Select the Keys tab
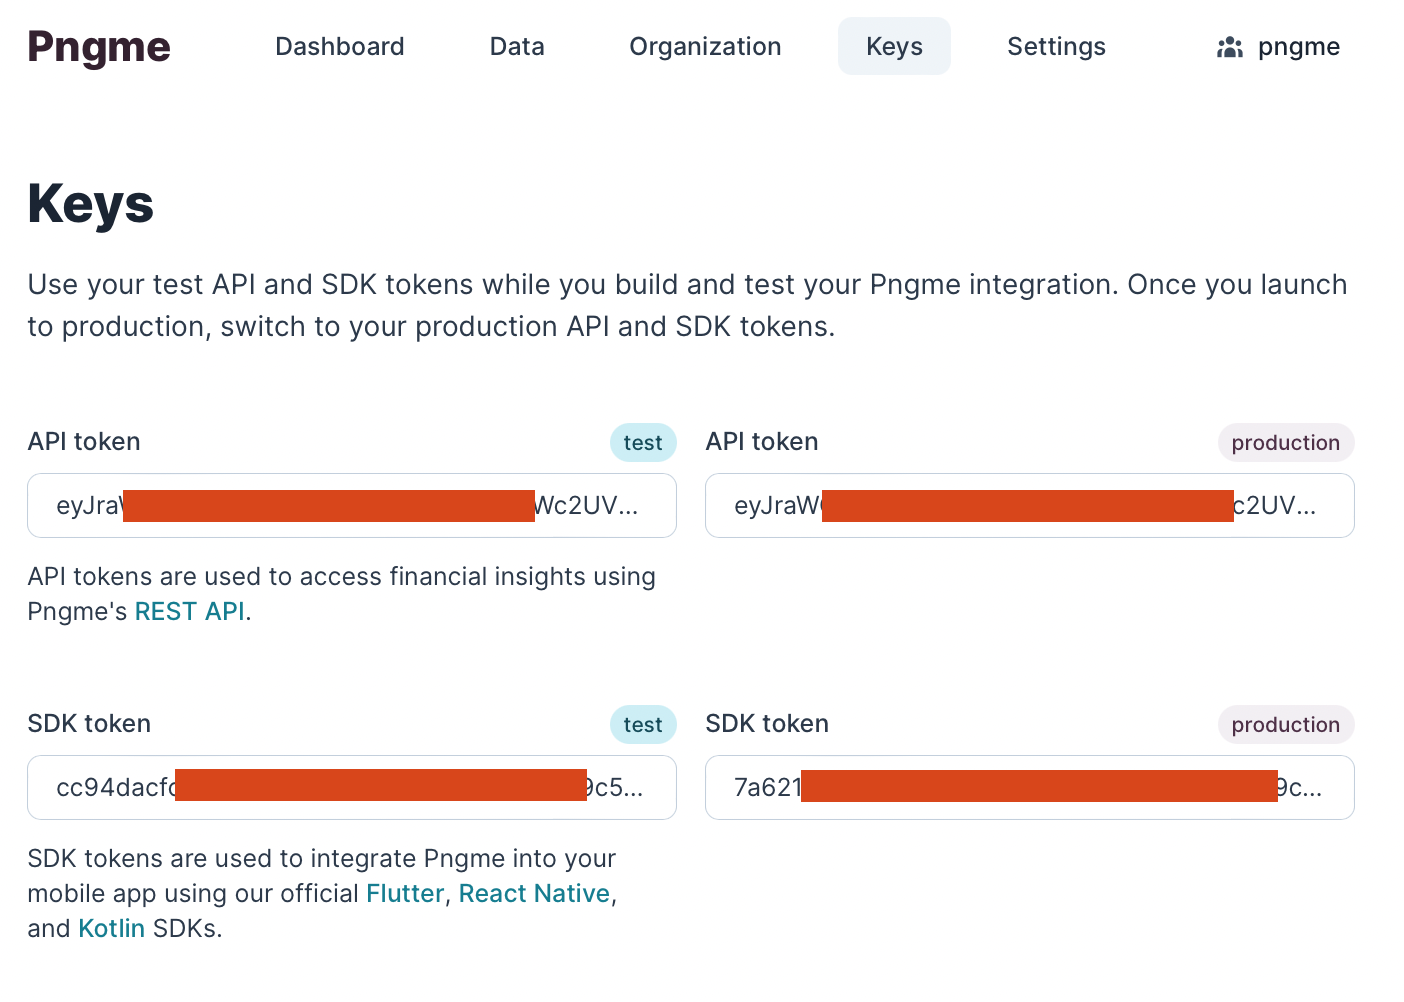The width and height of the screenshot is (1404, 1002). pos(894,47)
